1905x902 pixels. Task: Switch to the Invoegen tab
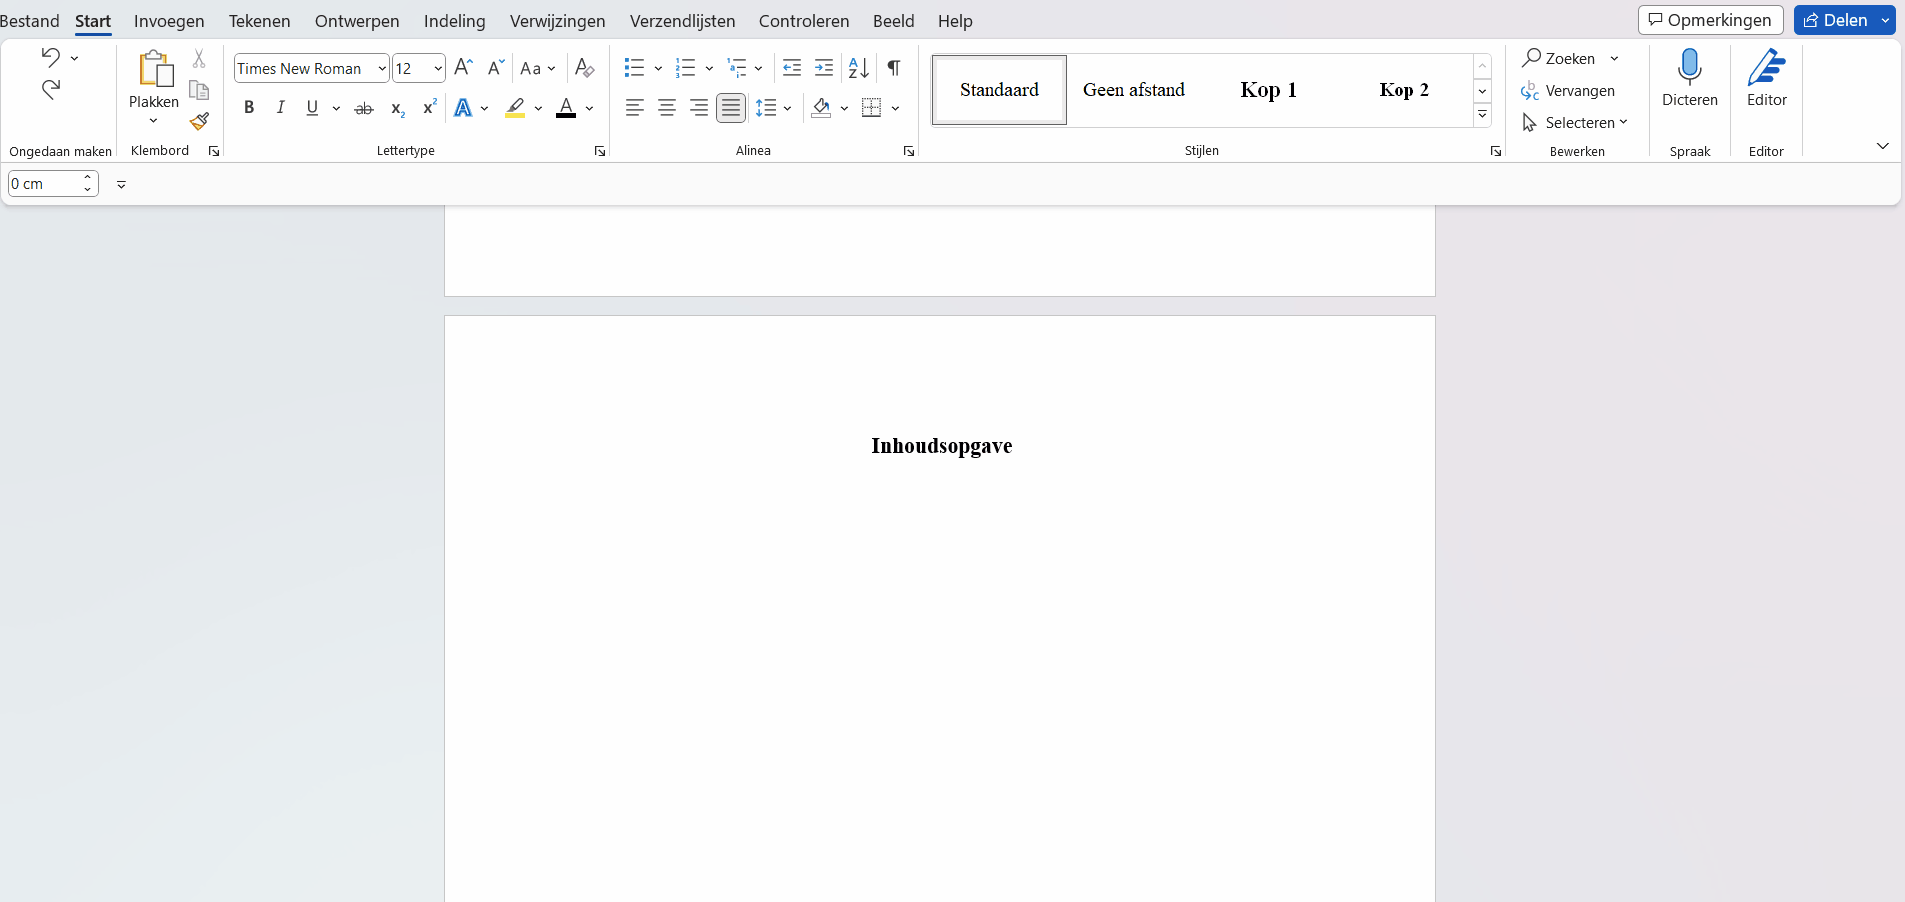169,20
